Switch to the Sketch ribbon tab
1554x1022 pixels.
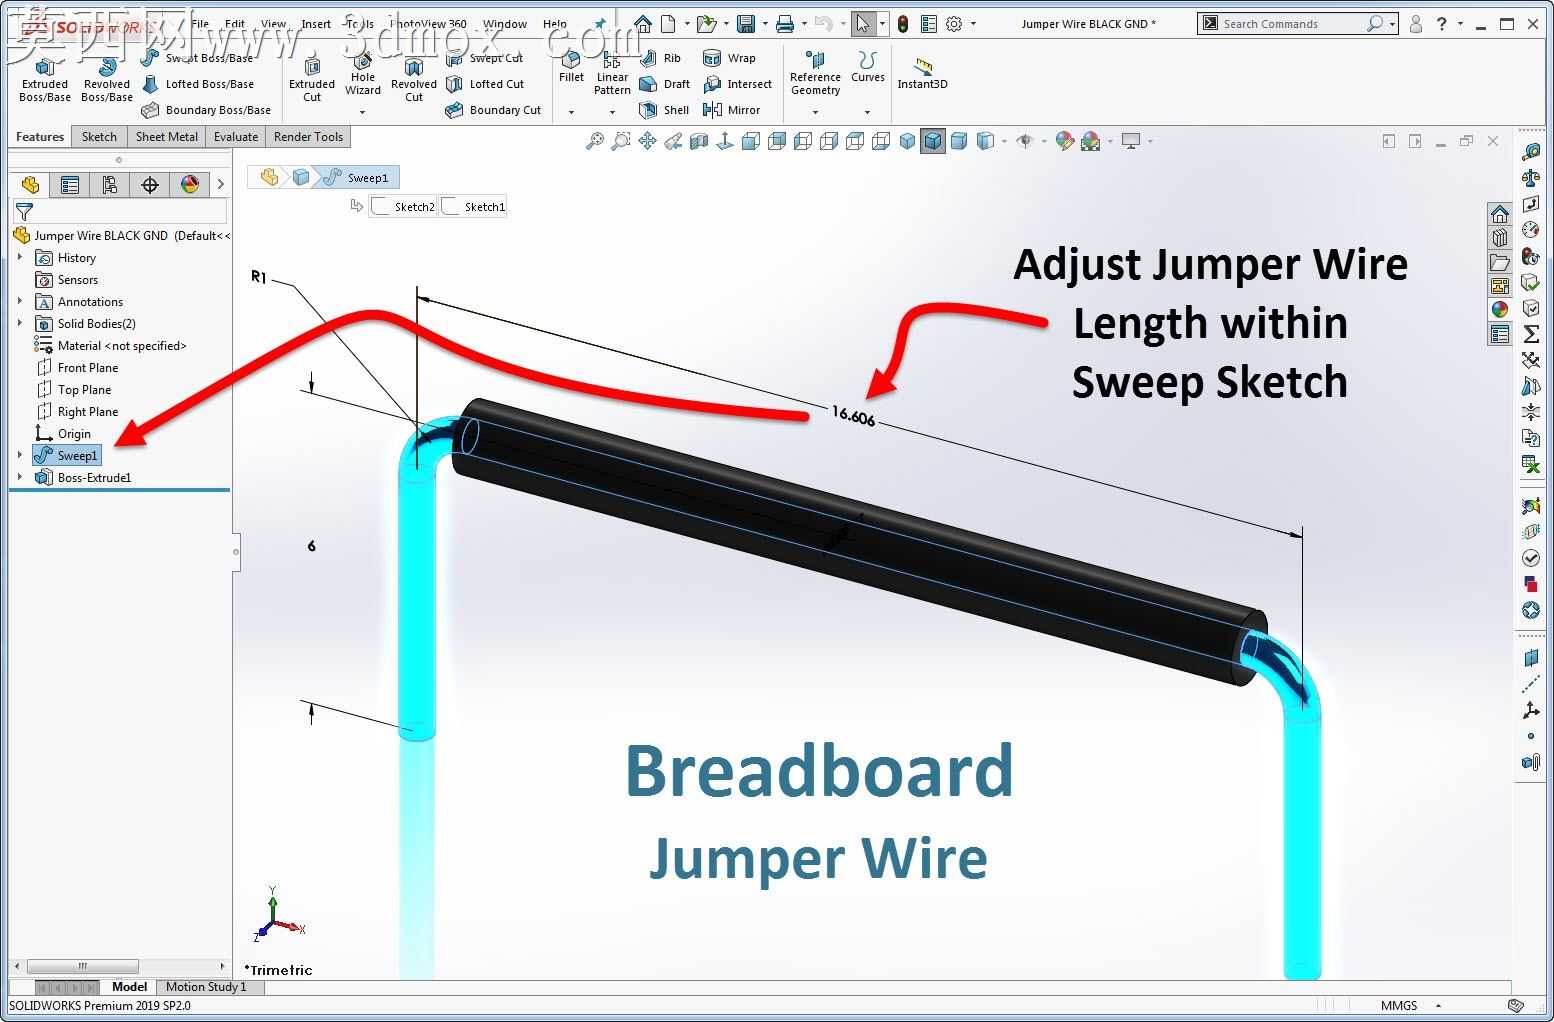click(x=99, y=137)
